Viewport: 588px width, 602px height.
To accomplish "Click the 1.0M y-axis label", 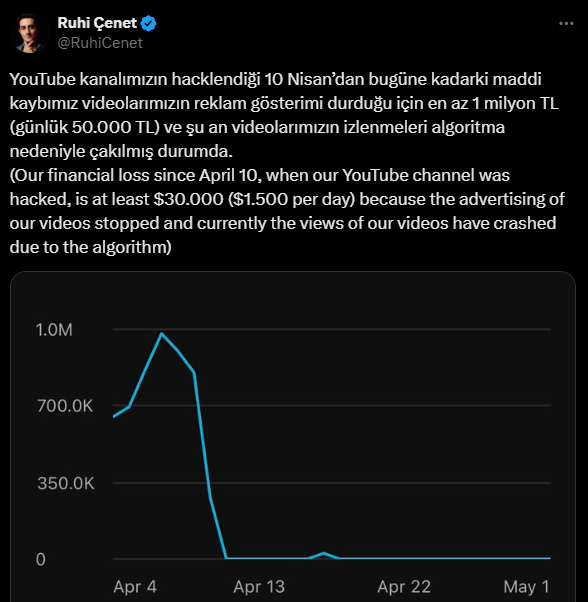I will tap(54, 330).
